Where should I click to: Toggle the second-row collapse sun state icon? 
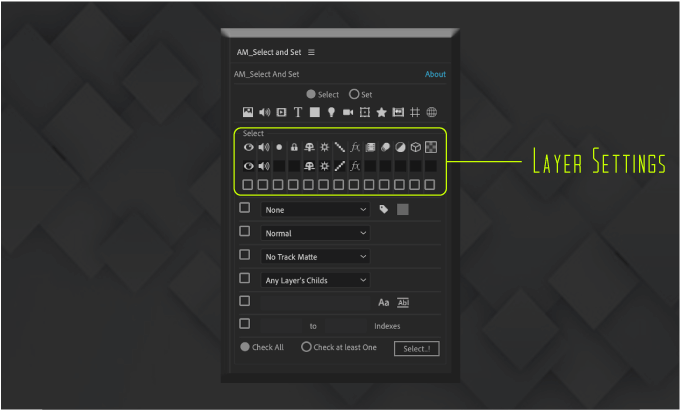[x=324, y=166]
